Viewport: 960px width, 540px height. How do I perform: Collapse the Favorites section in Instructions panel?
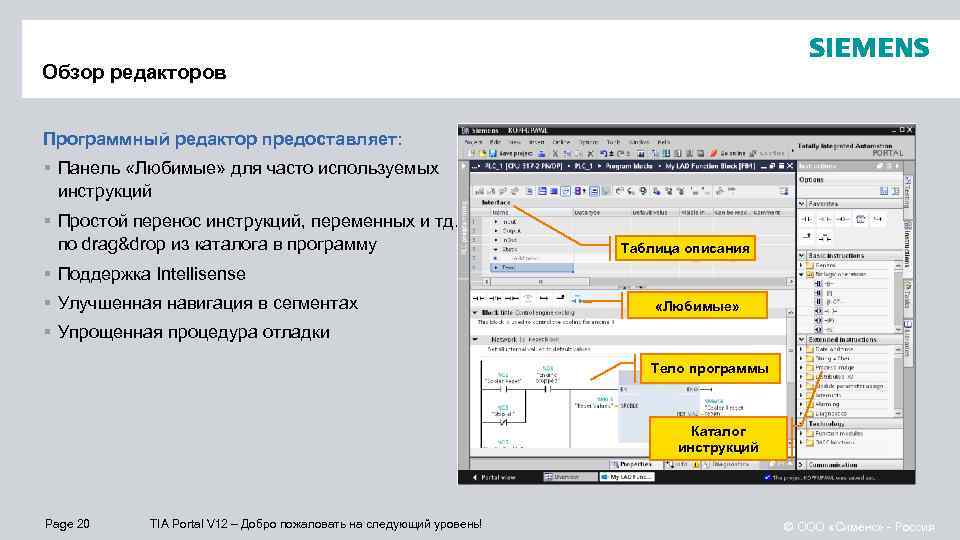801,204
